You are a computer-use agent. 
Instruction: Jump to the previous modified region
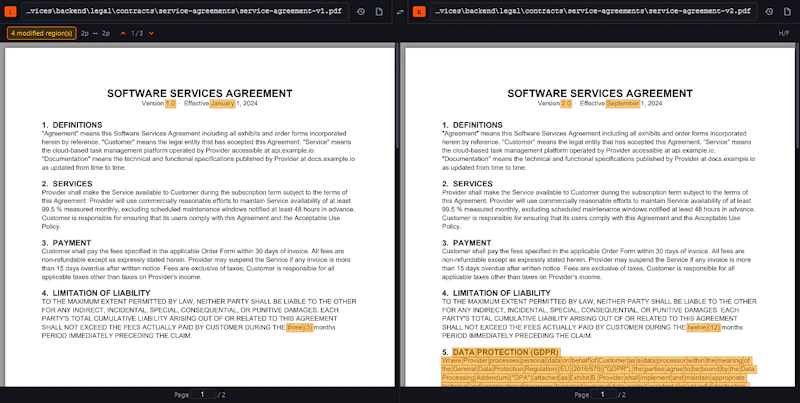point(123,33)
